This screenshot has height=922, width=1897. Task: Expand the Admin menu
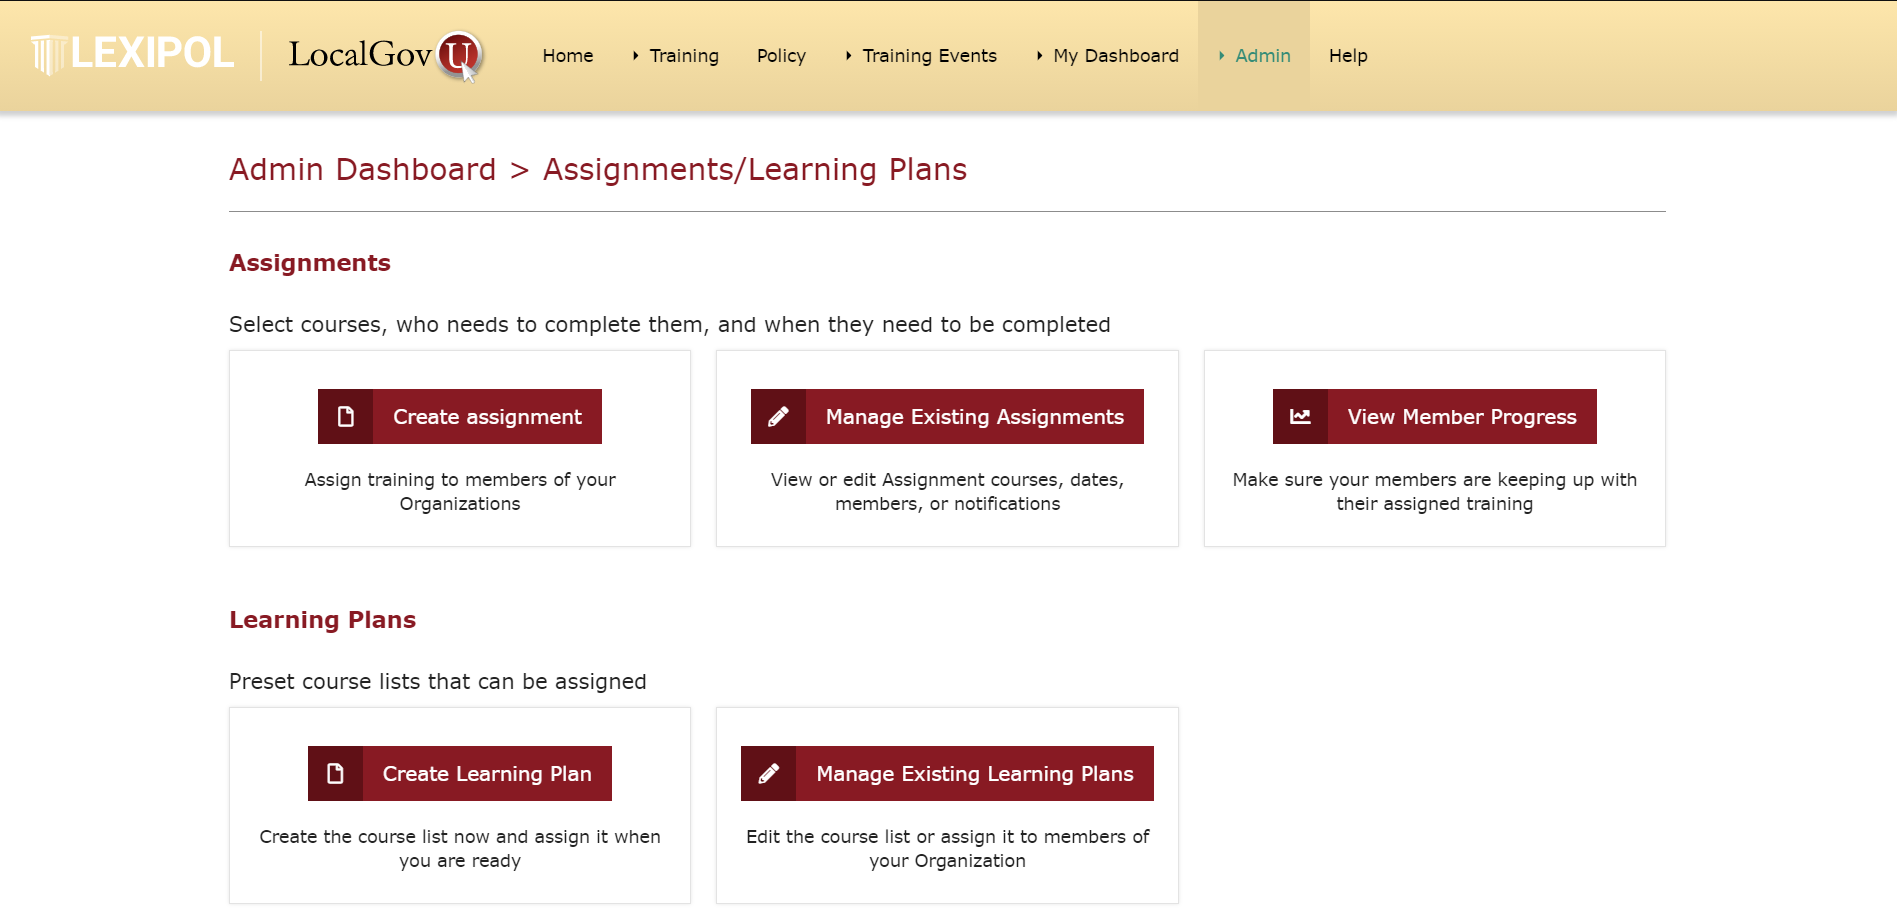[x=1254, y=56]
